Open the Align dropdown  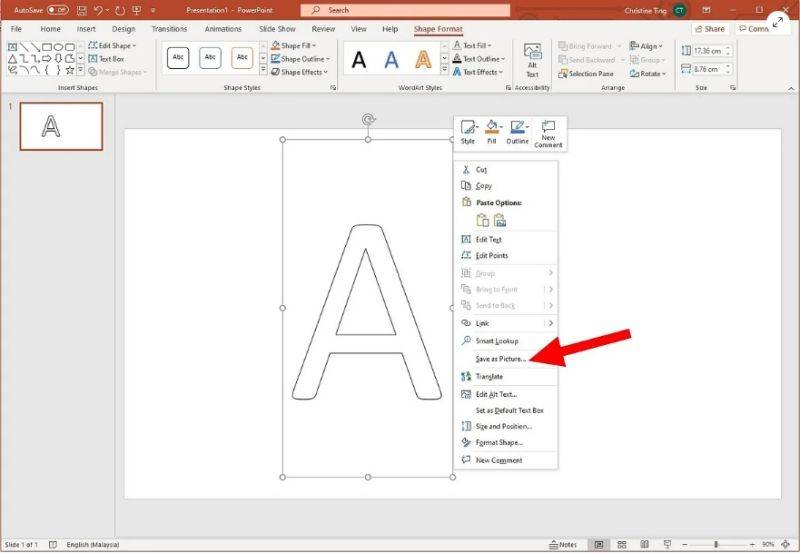coord(646,46)
